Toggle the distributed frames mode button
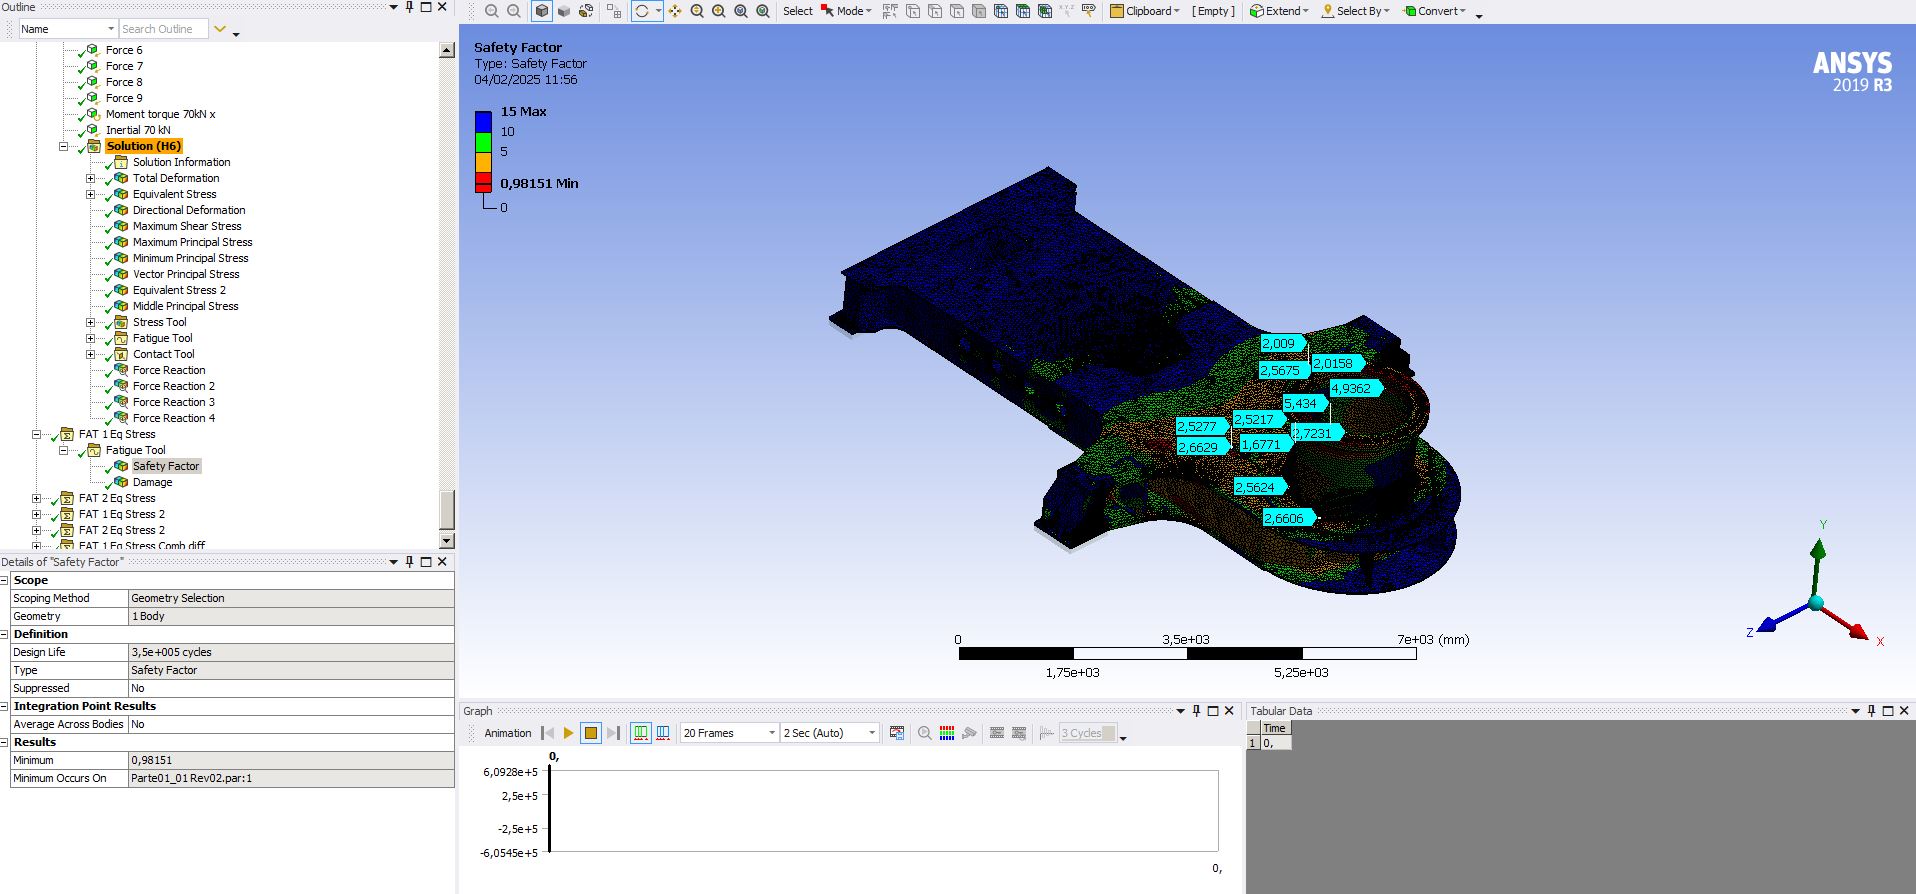The width and height of the screenshot is (1916, 894). point(641,733)
